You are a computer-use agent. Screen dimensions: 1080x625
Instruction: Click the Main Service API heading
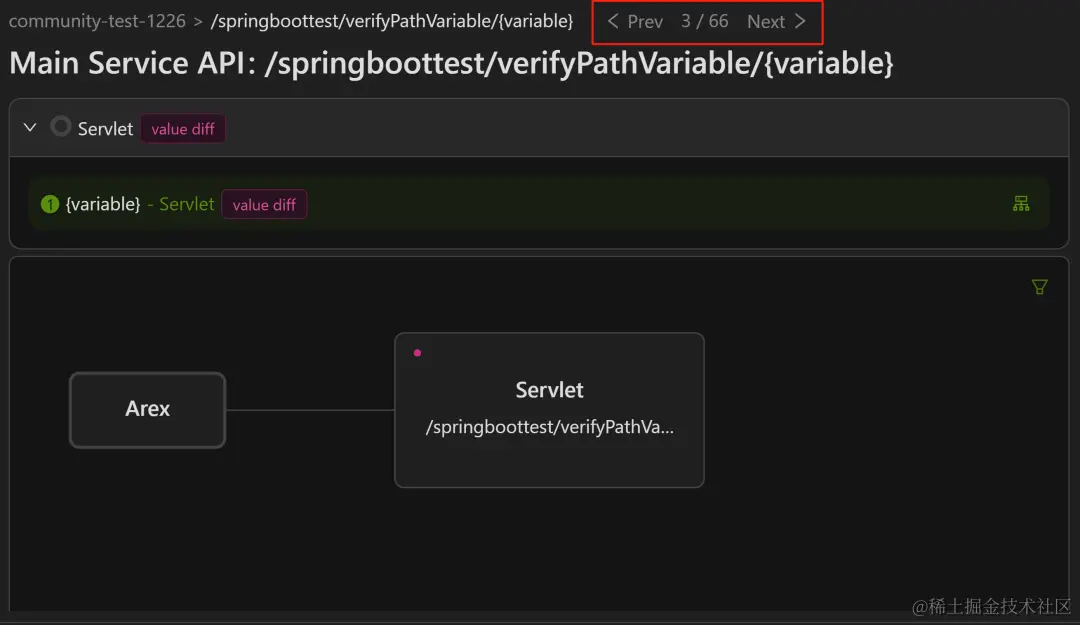(451, 63)
